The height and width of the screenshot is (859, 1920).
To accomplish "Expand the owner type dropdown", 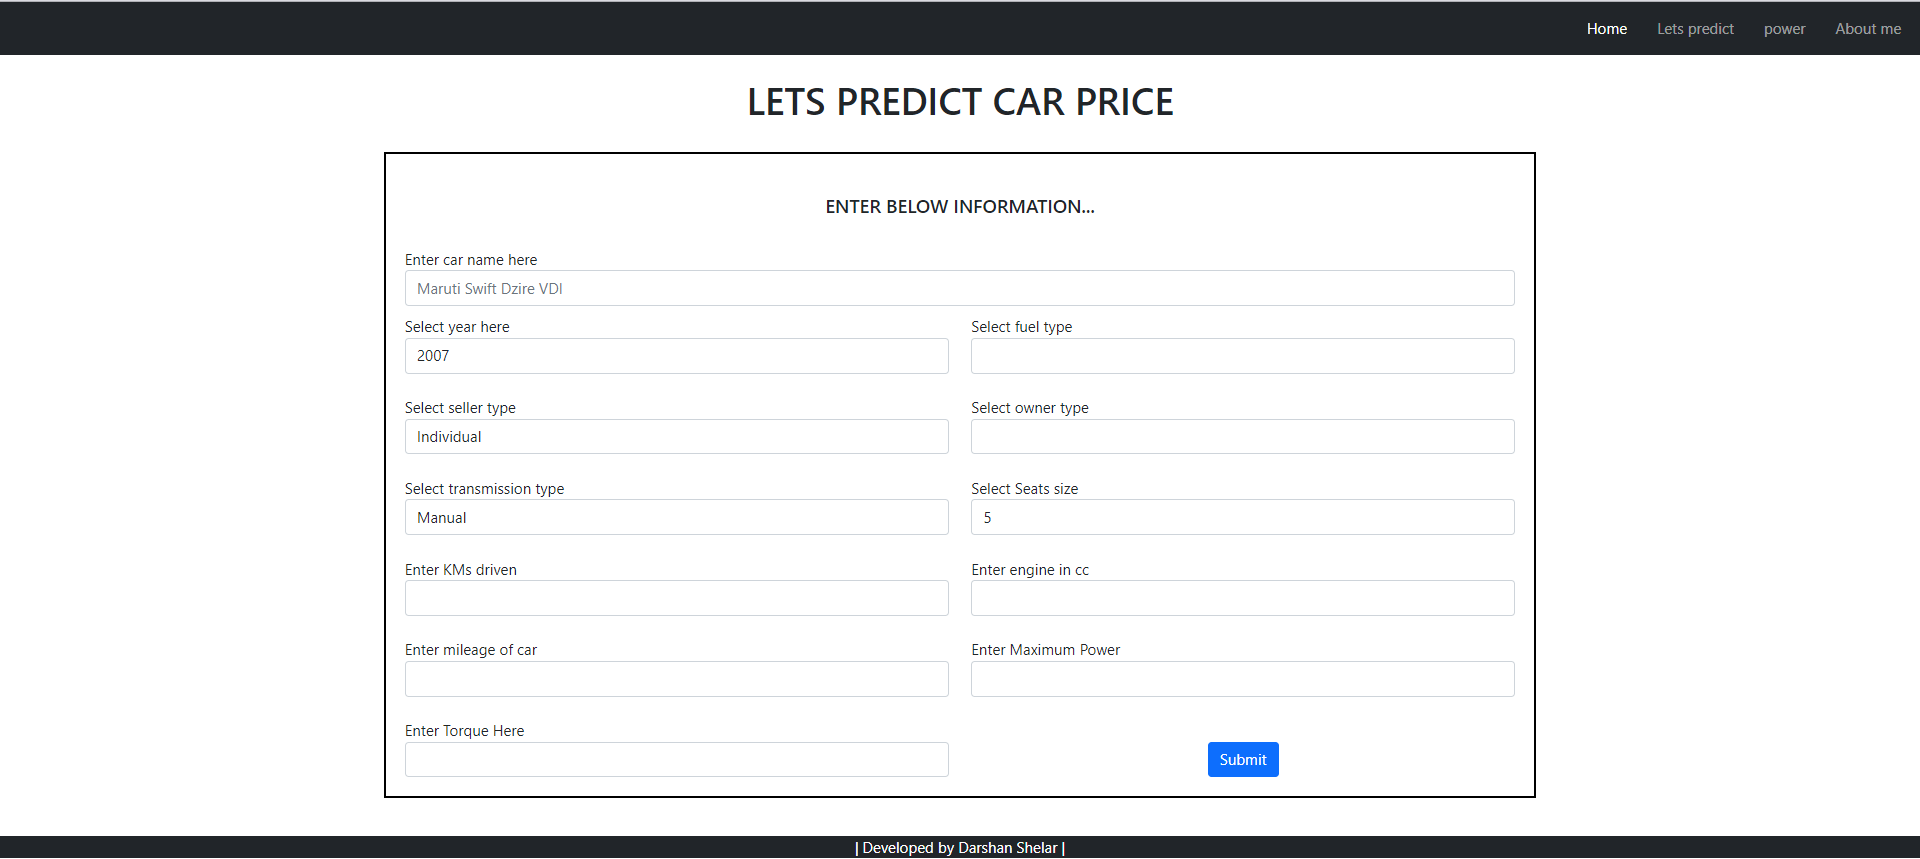I will tap(1242, 437).
